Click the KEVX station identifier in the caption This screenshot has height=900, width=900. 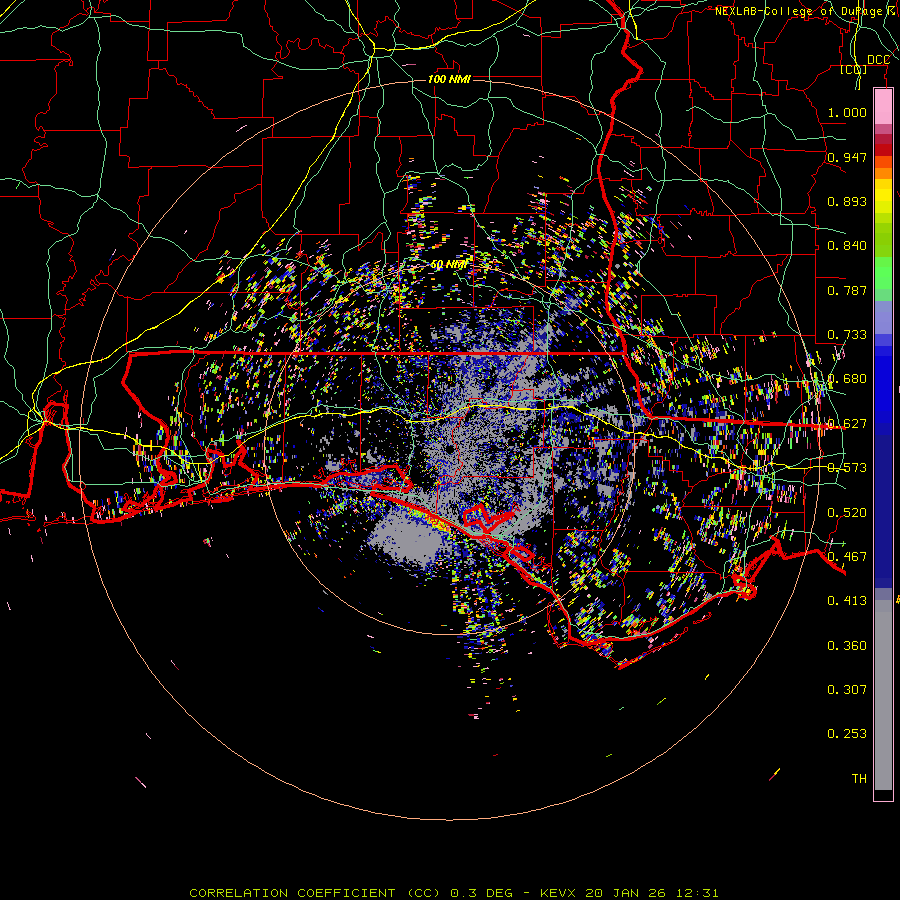pos(560,893)
